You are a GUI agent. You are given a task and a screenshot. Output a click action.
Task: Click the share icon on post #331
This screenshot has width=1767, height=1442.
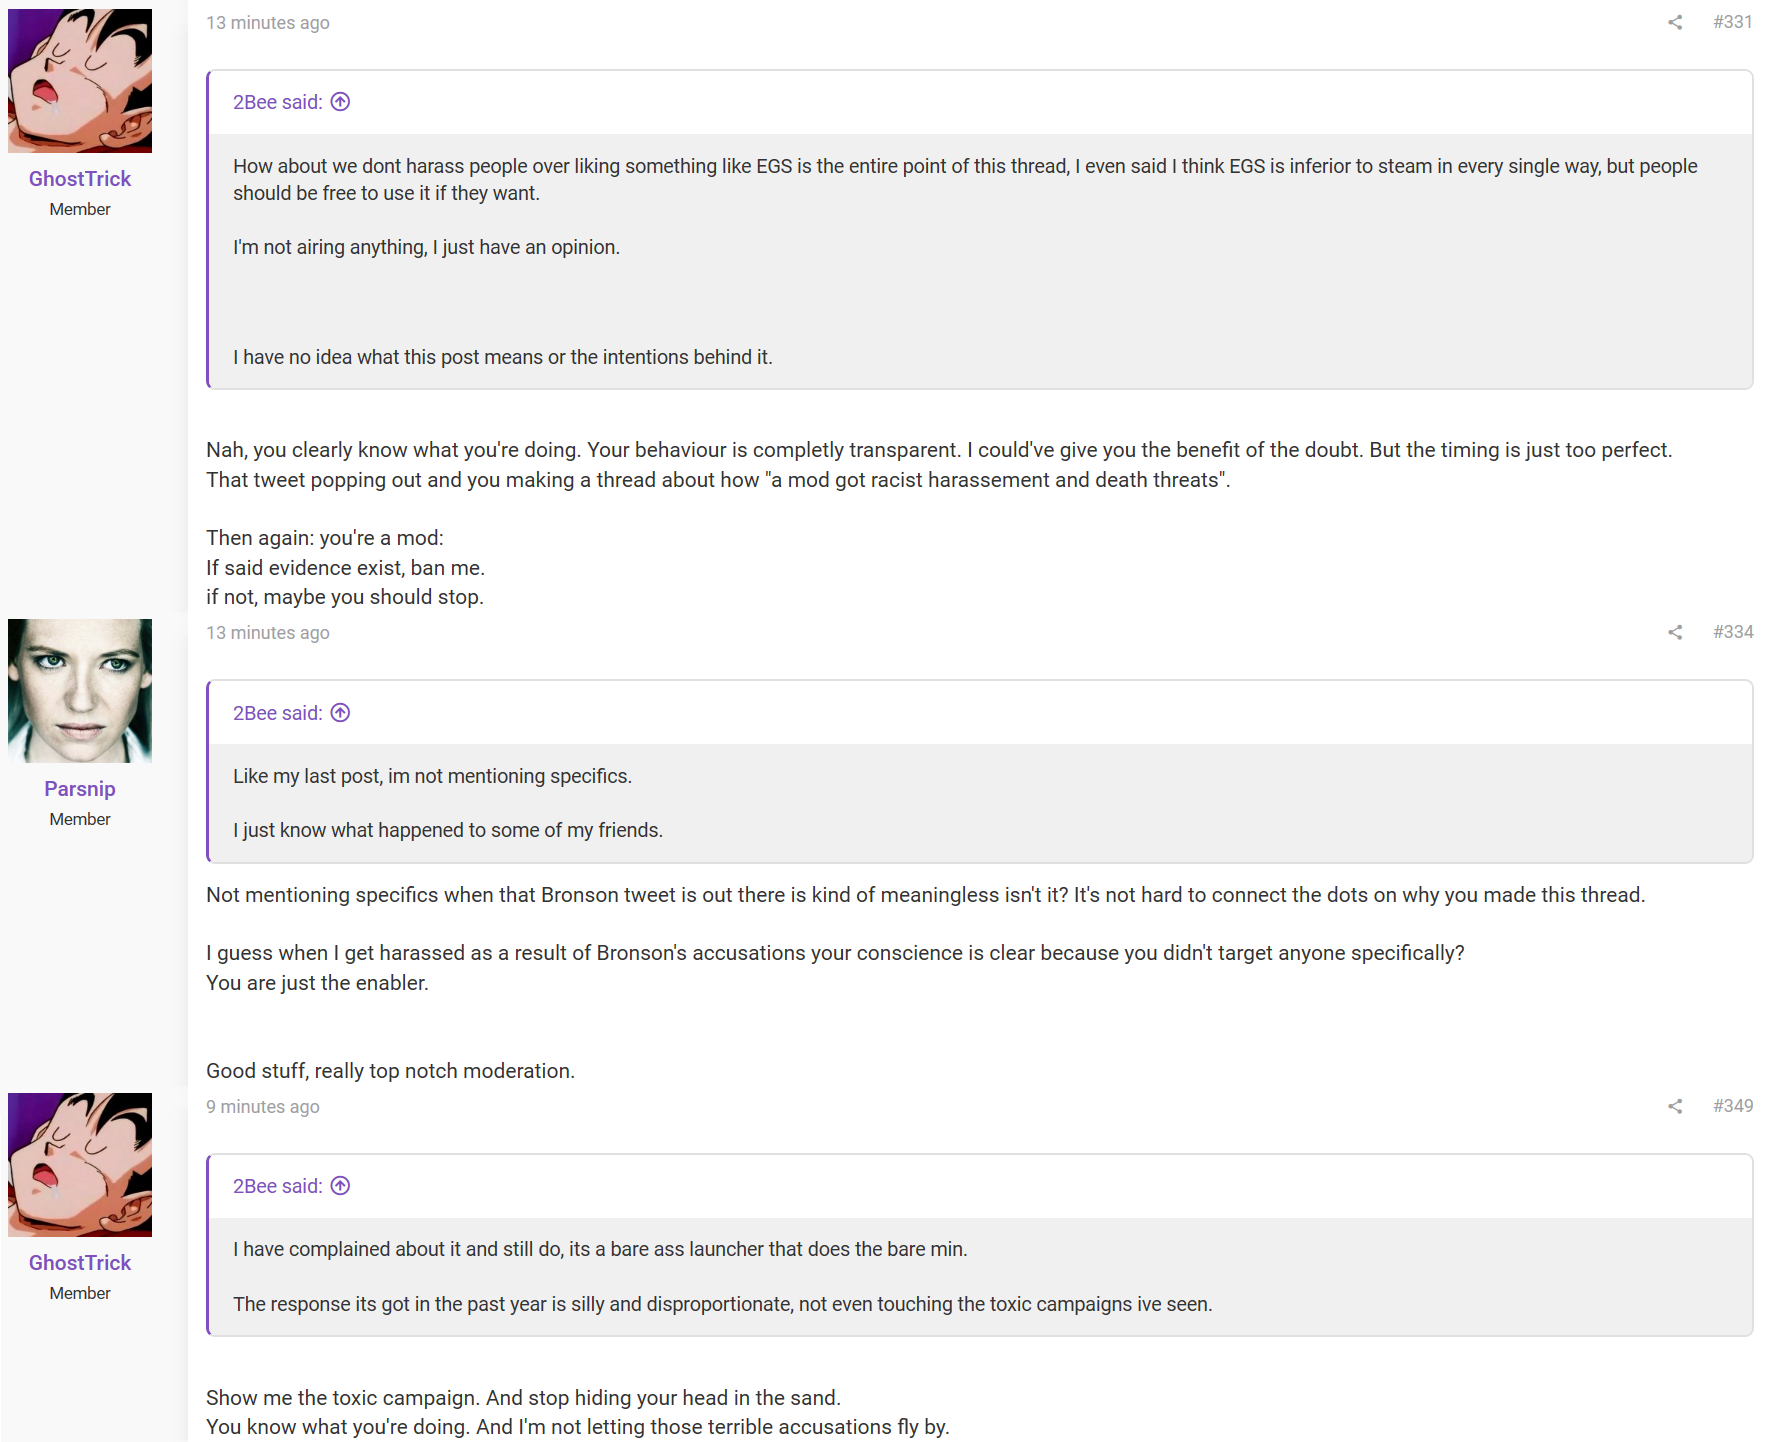tap(1675, 22)
